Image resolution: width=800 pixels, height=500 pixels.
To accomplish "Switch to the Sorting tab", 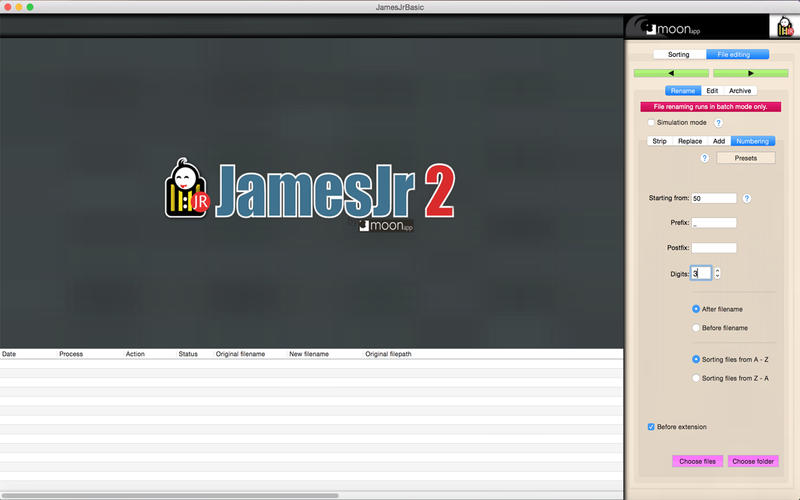I will coord(679,55).
